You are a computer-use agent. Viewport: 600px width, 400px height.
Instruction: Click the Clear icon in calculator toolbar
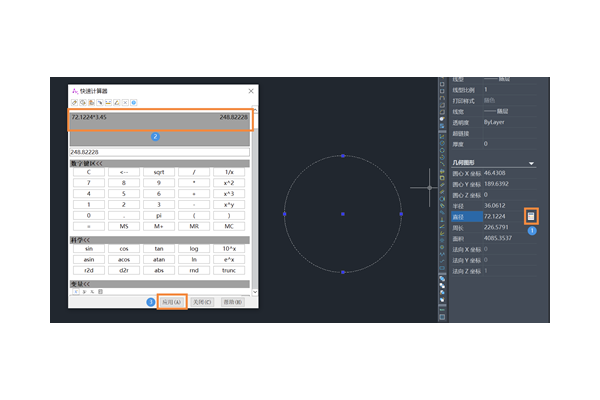pyautogui.click(x=73, y=102)
